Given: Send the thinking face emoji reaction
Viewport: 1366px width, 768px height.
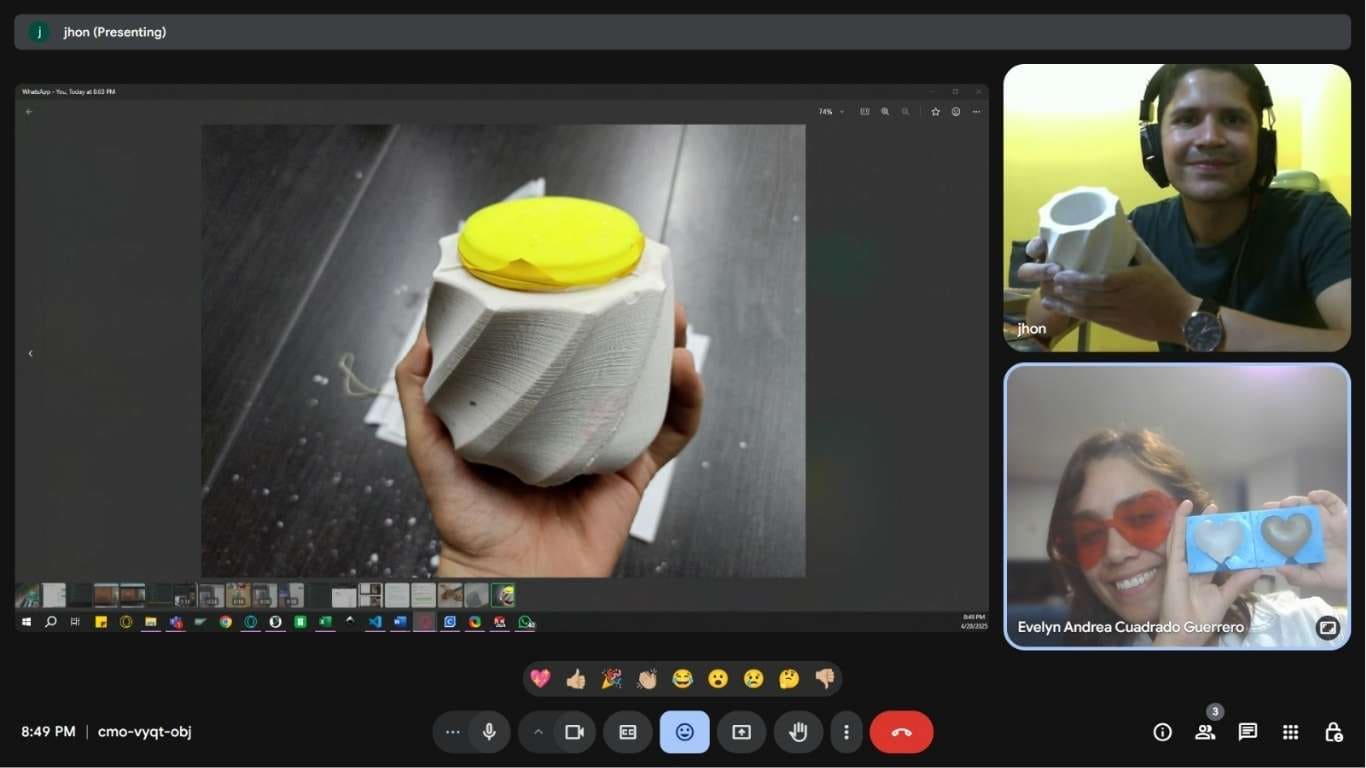Looking at the screenshot, I should 788,679.
